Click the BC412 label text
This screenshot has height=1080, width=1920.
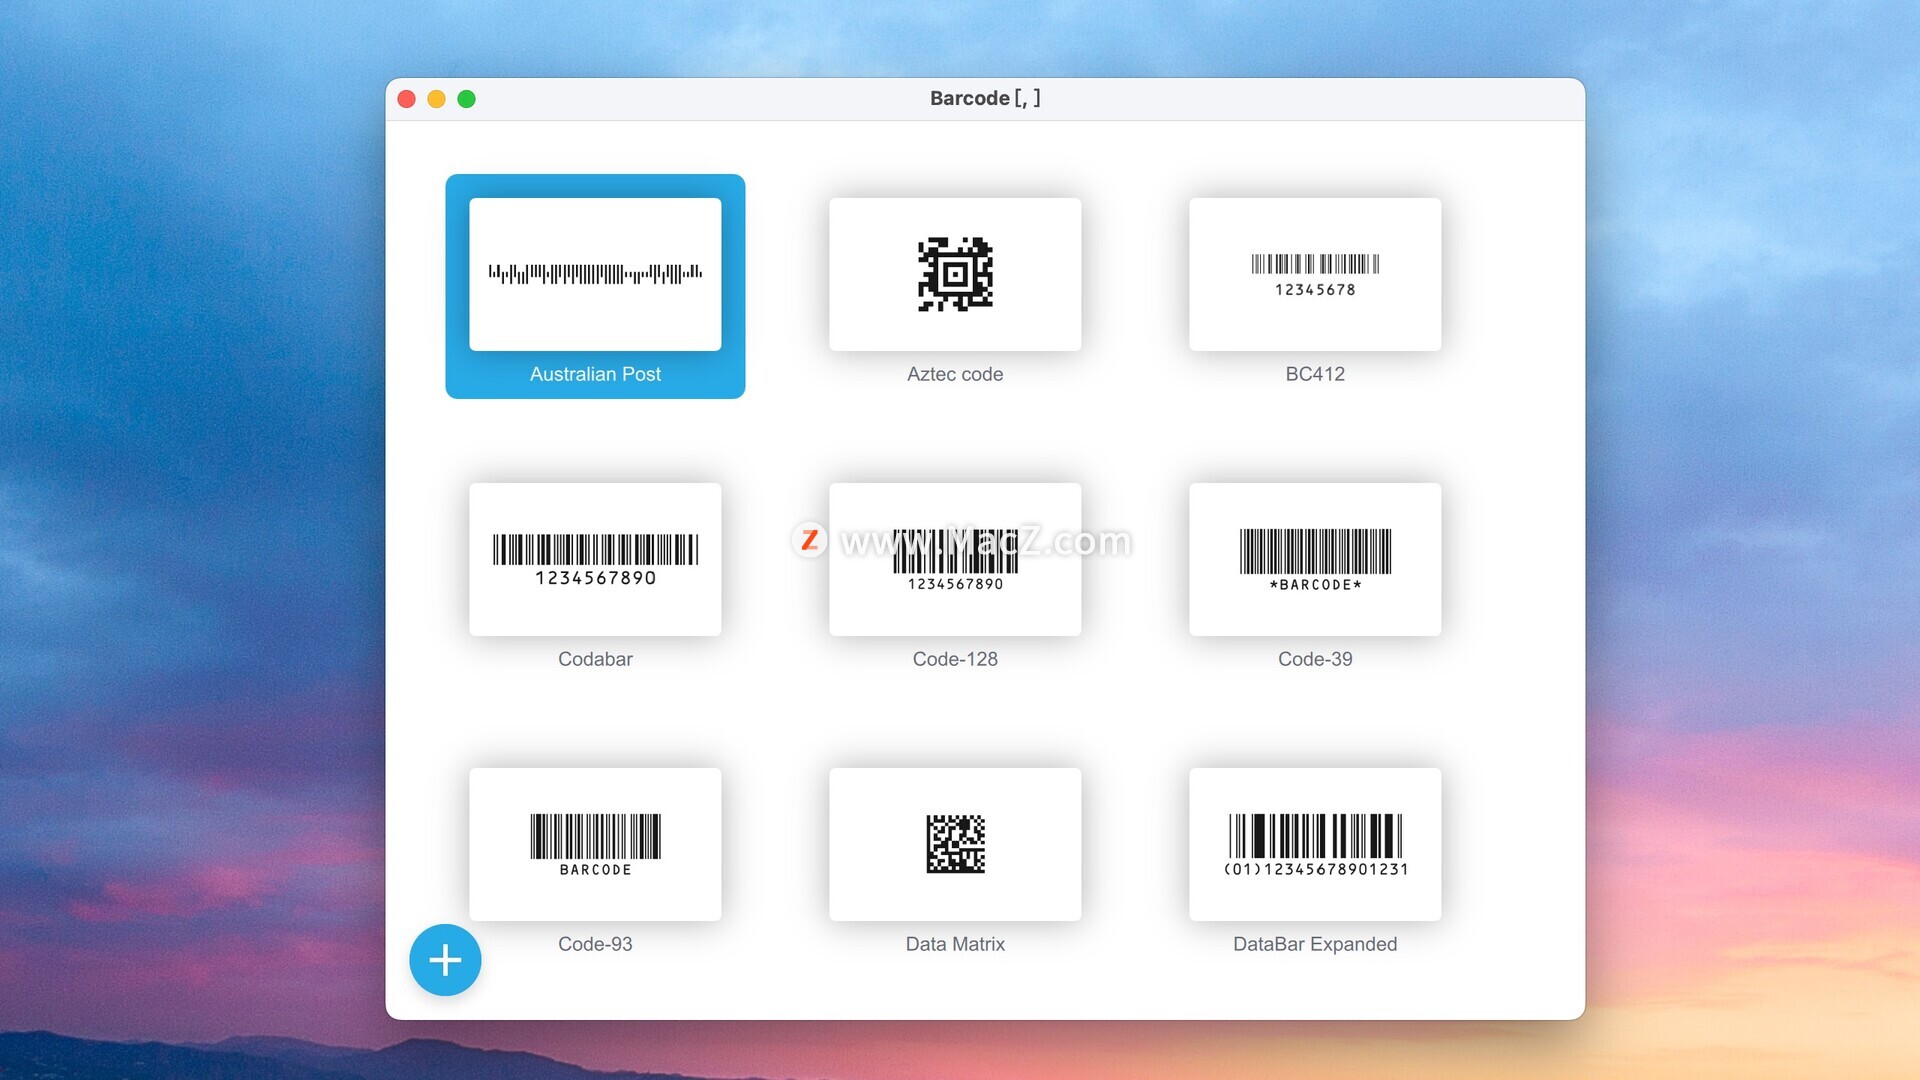1315,374
